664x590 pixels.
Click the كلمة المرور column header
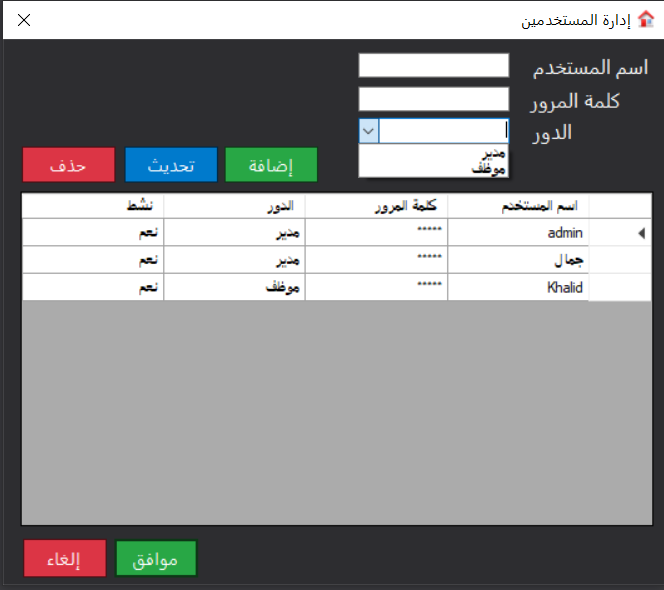click(376, 206)
